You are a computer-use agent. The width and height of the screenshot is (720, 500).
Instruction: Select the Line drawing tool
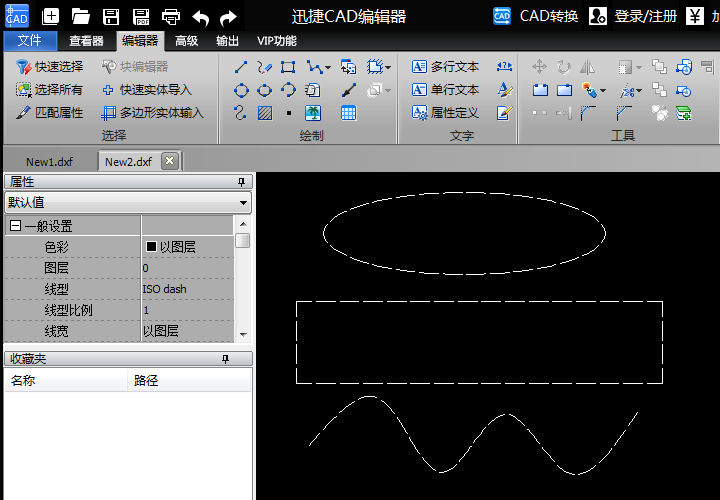point(241,67)
